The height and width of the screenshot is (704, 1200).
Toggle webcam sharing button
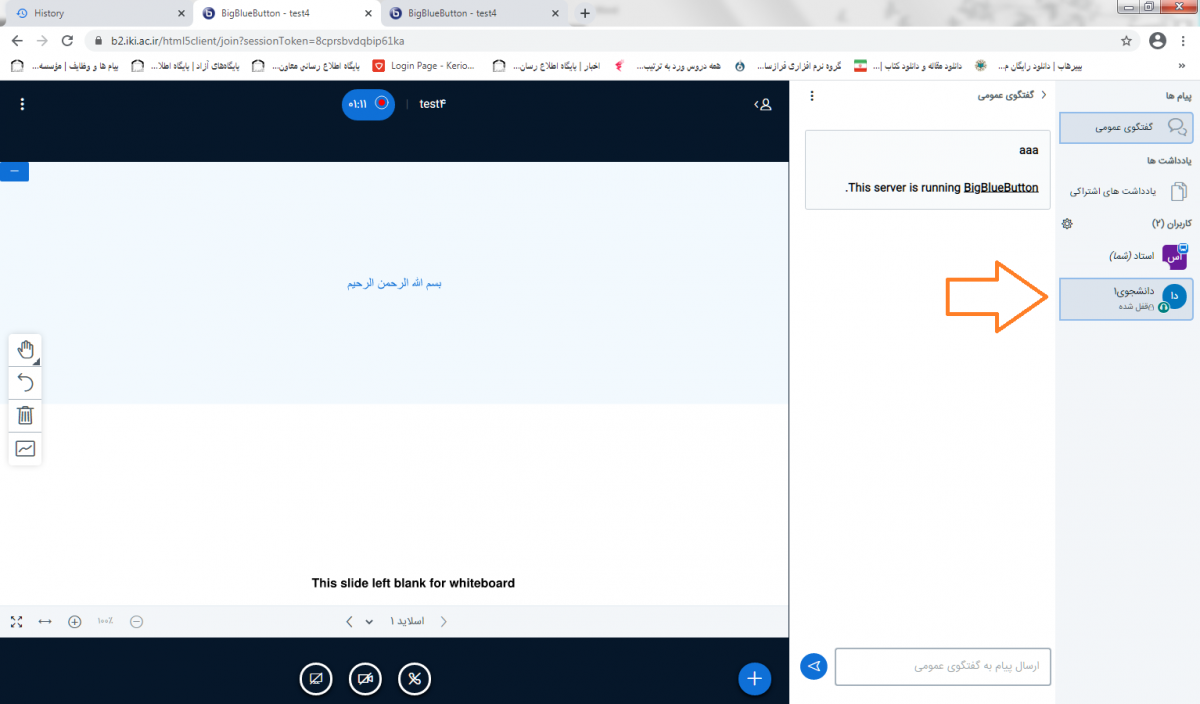[365, 679]
